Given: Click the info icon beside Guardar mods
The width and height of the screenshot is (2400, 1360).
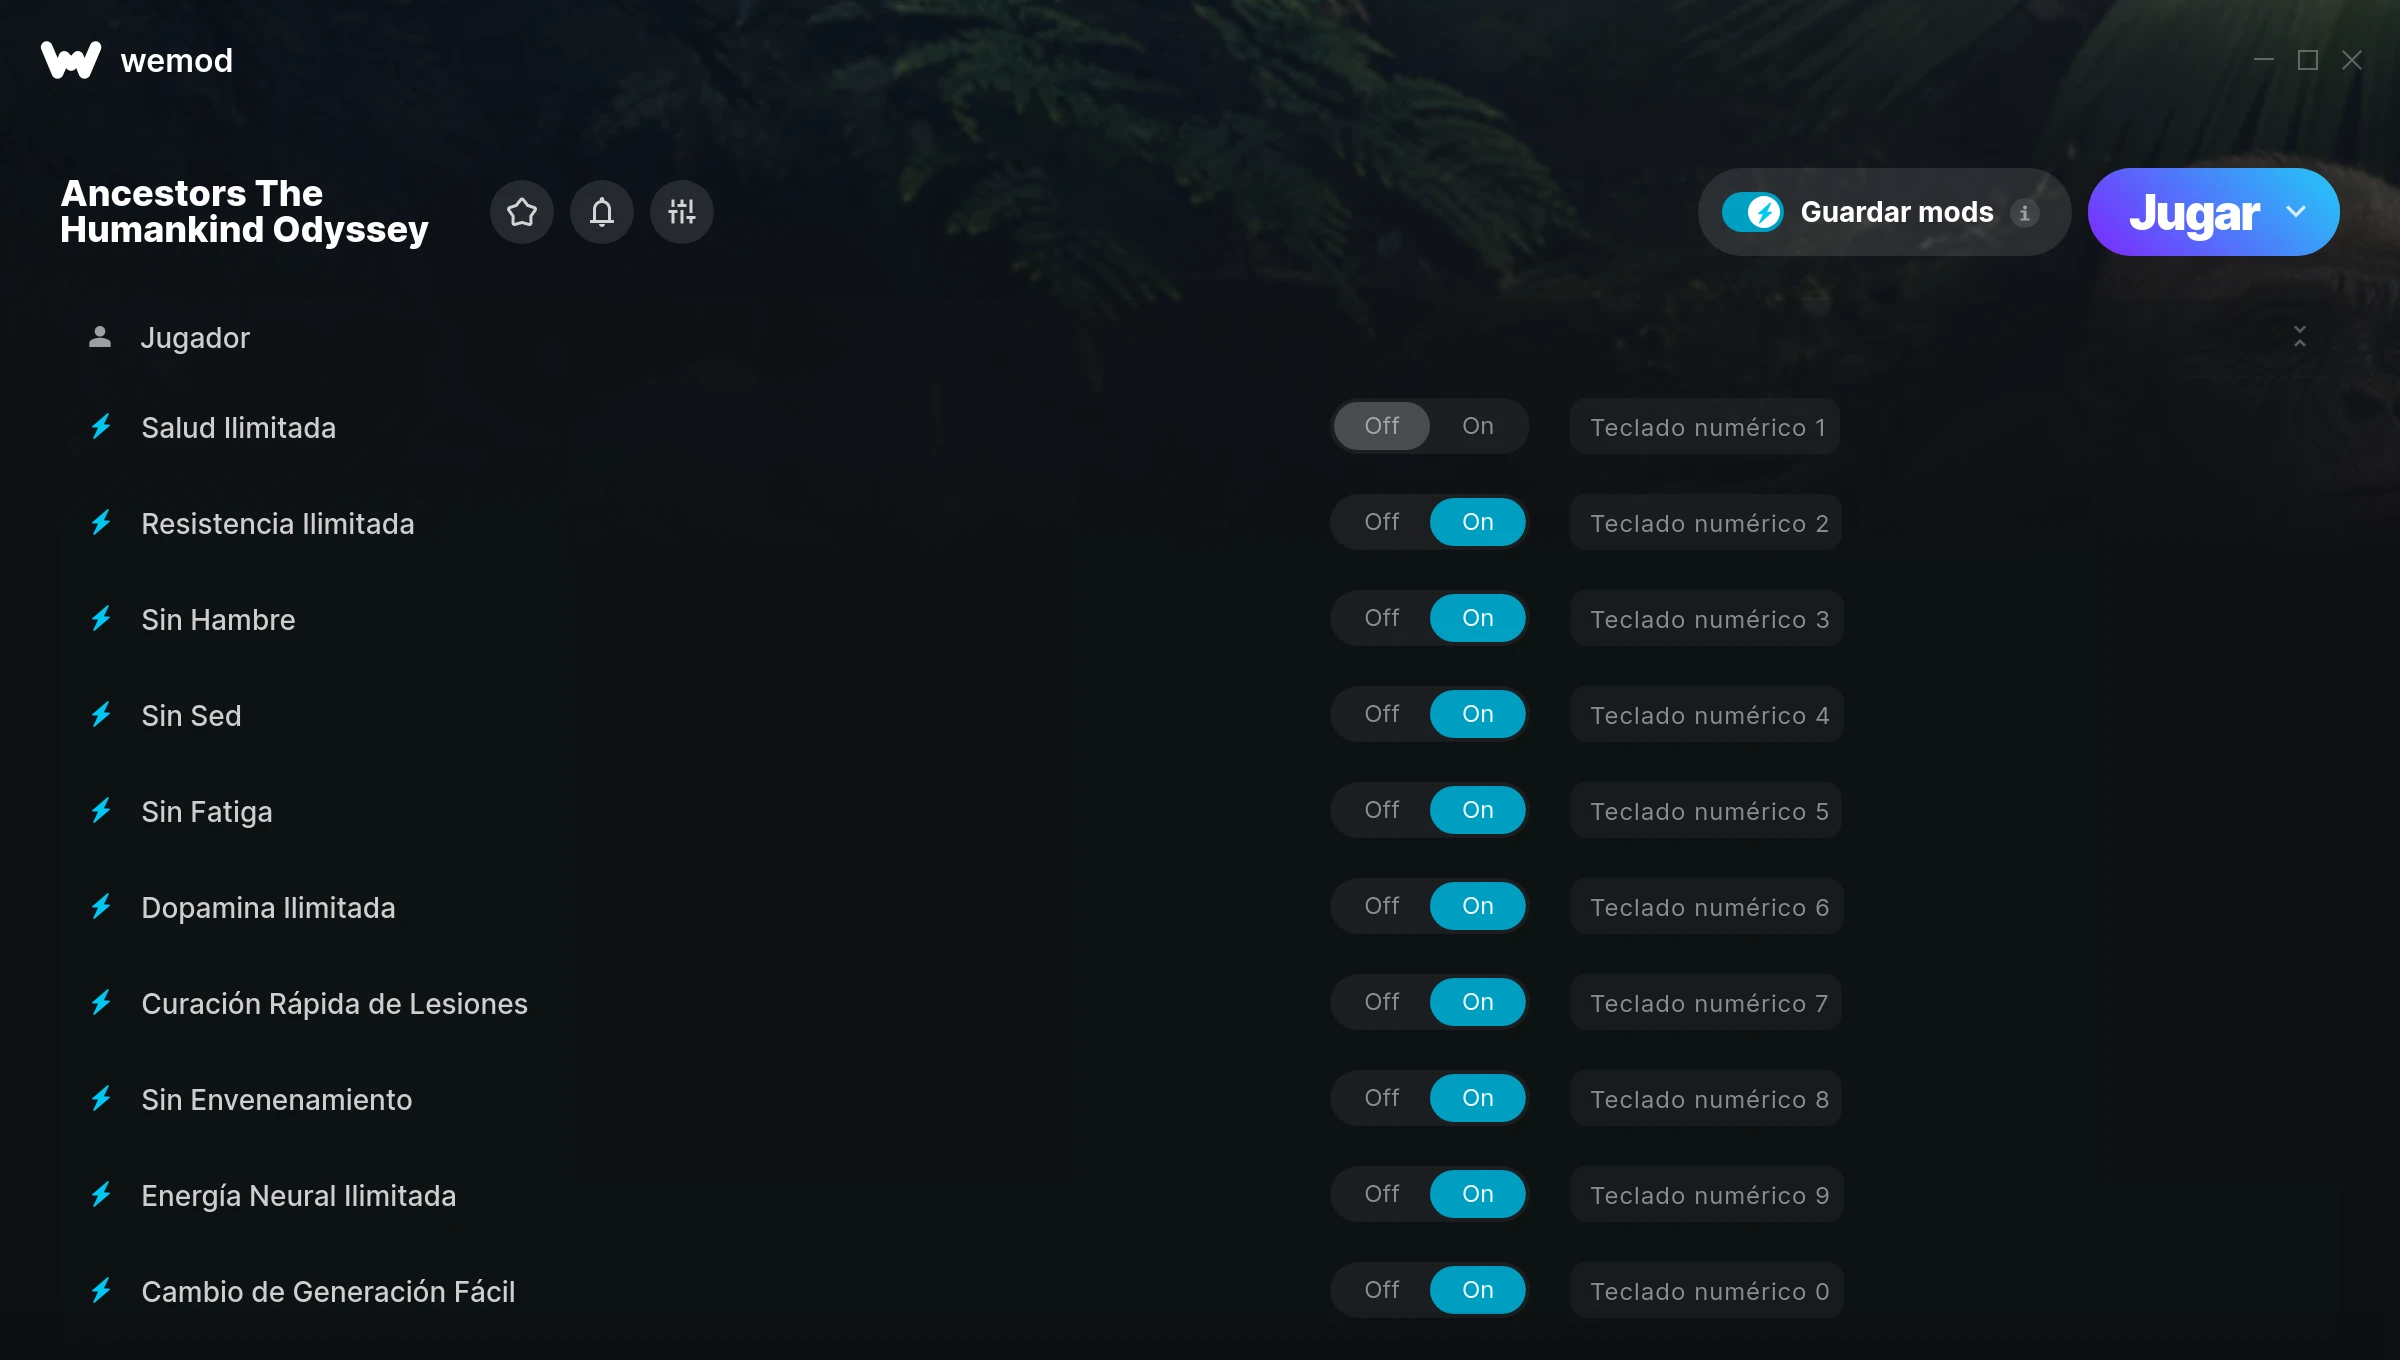Looking at the screenshot, I should 2024,213.
